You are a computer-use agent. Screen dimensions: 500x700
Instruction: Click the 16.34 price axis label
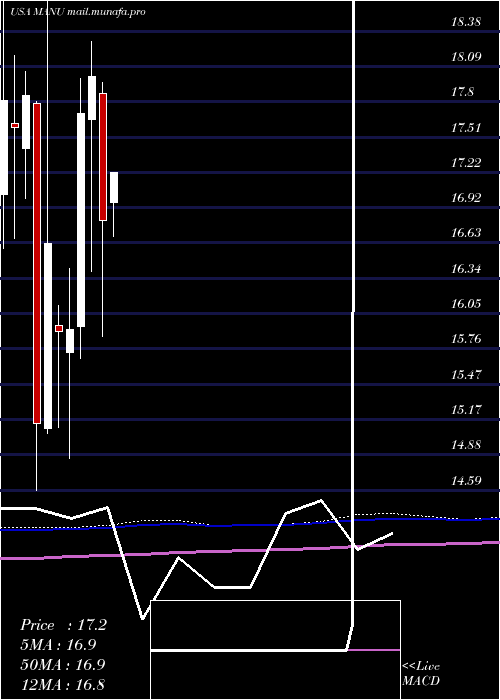466,268
